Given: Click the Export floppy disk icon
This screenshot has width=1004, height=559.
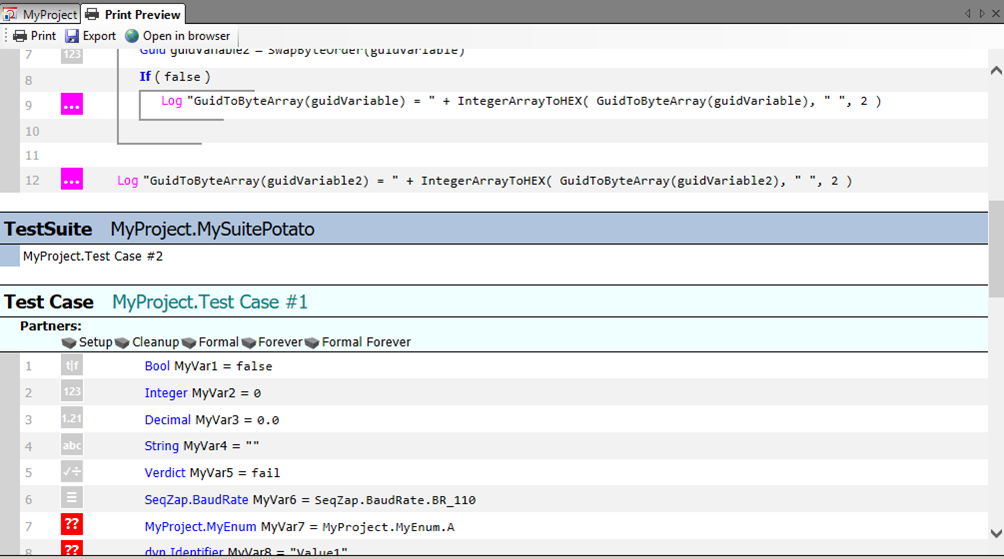Looking at the screenshot, I should tap(72, 36).
